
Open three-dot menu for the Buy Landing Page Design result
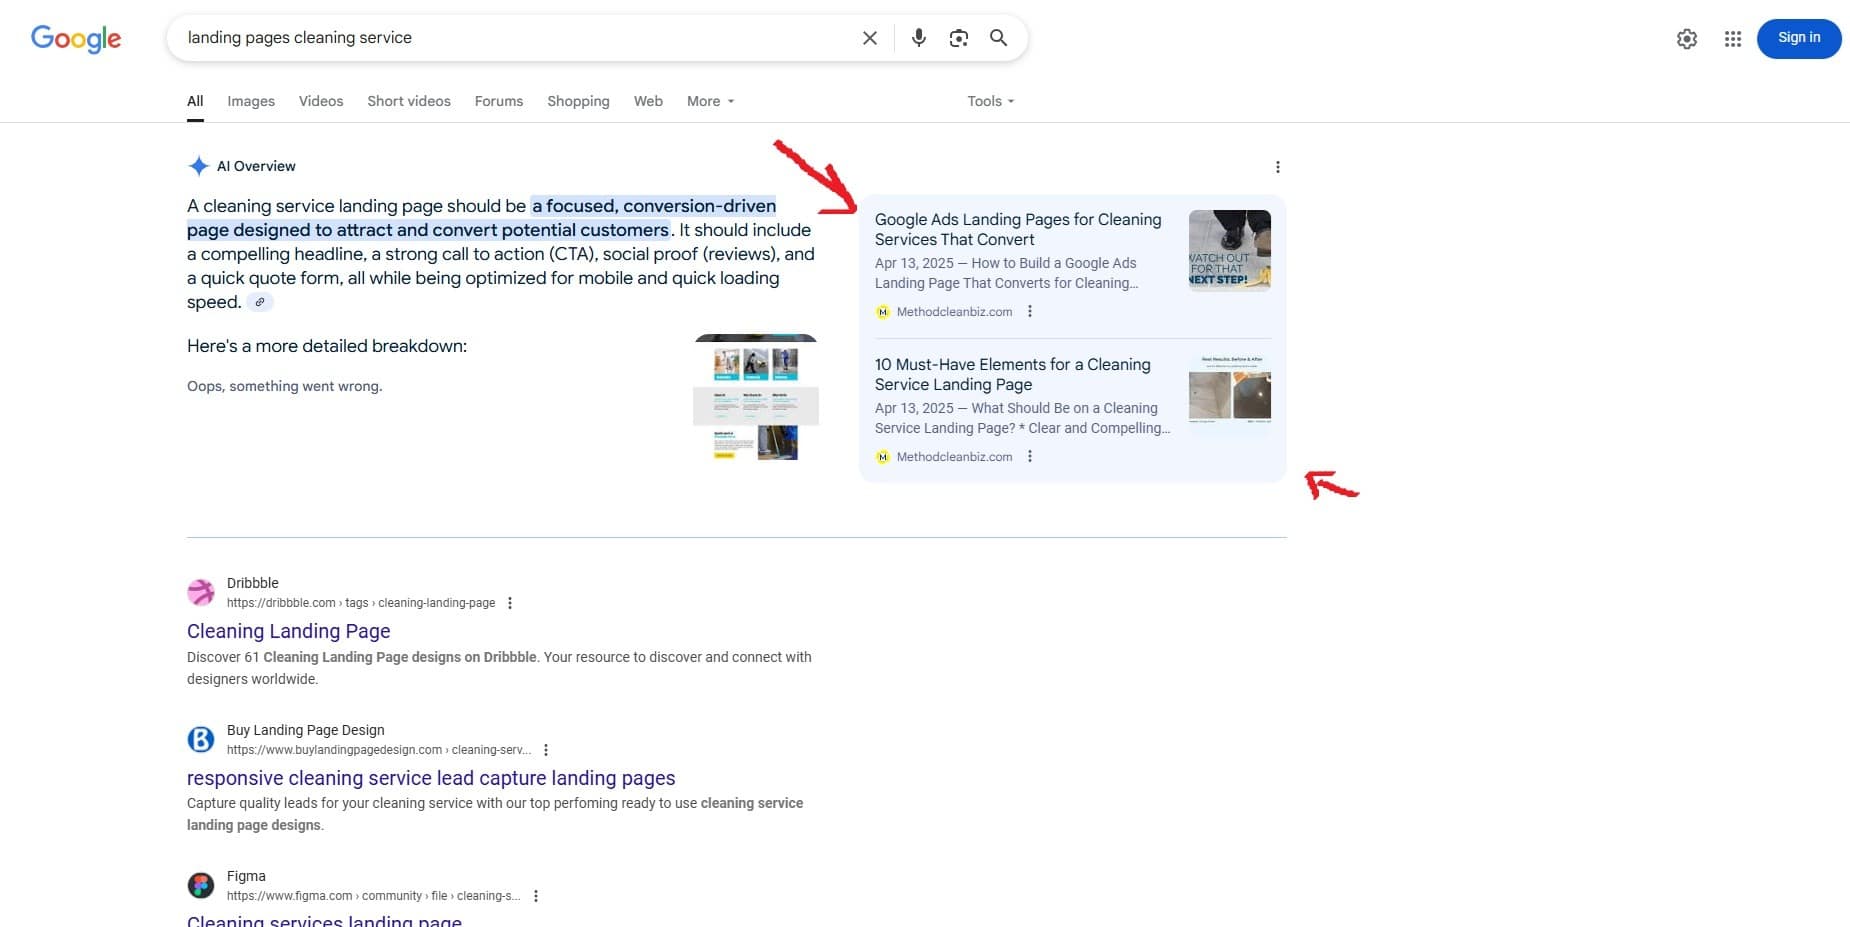point(546,750)
